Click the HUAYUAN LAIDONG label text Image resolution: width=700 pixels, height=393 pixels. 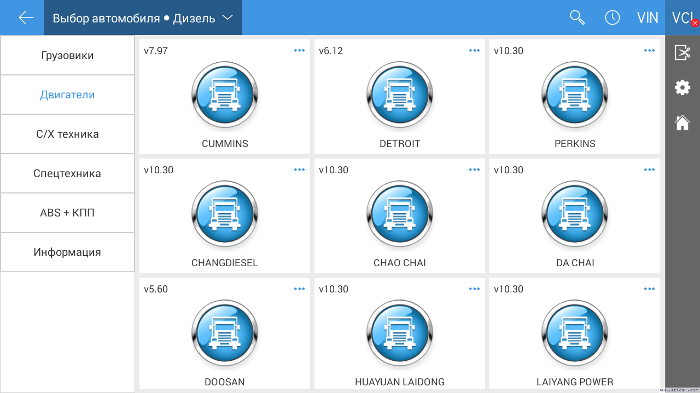tap(400, 382)
